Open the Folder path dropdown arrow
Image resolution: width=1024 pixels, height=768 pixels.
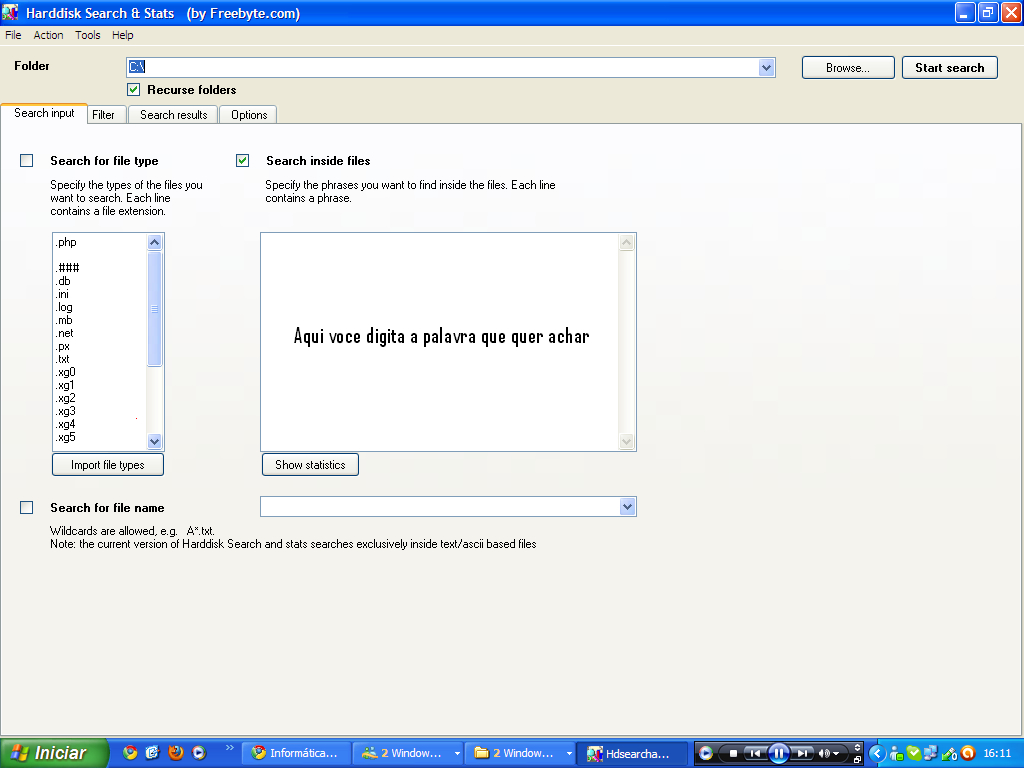[767, 67]
